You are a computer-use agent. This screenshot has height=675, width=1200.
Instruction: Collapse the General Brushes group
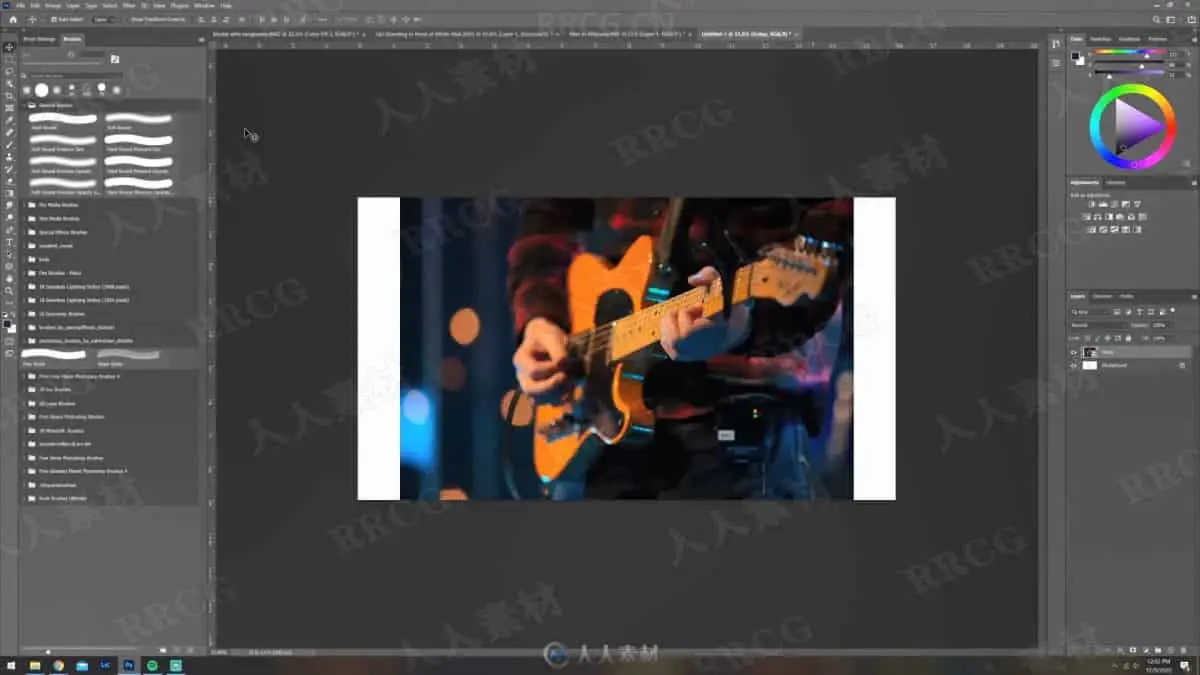tap(25, 104)
